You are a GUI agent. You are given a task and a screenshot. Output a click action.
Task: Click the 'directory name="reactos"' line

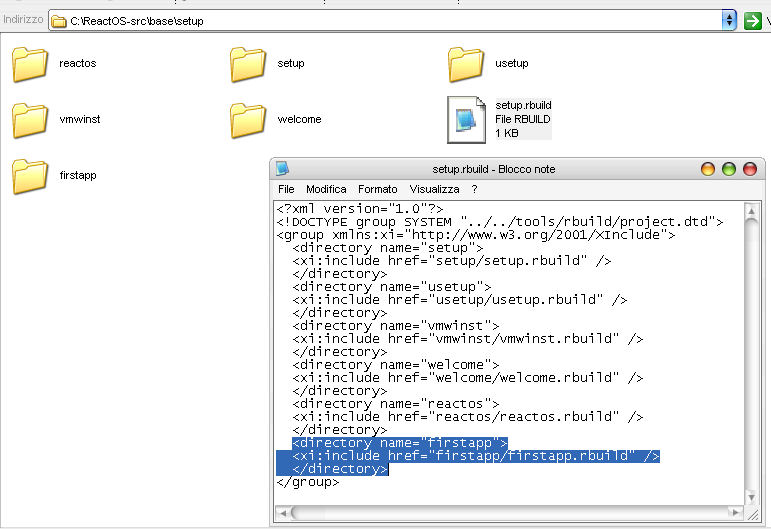[x=395, y=404]
